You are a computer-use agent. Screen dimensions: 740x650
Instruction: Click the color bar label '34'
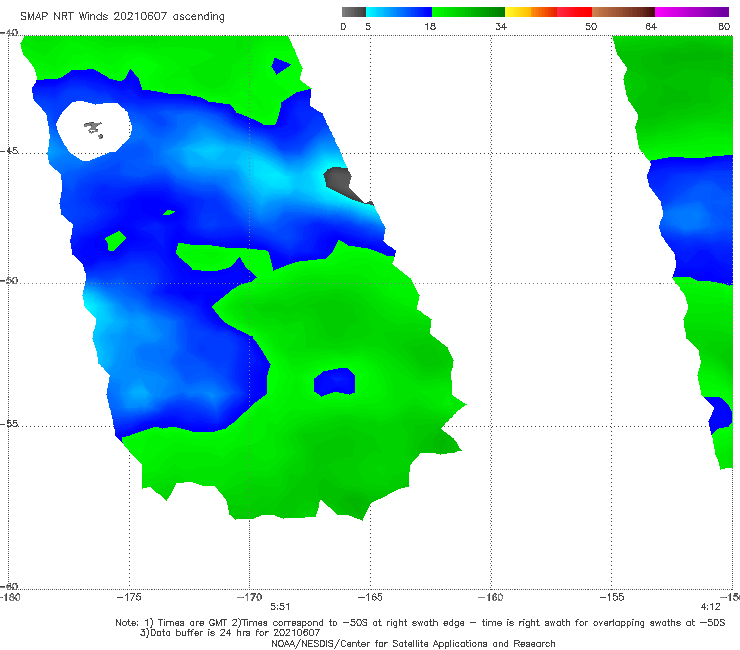501,27
